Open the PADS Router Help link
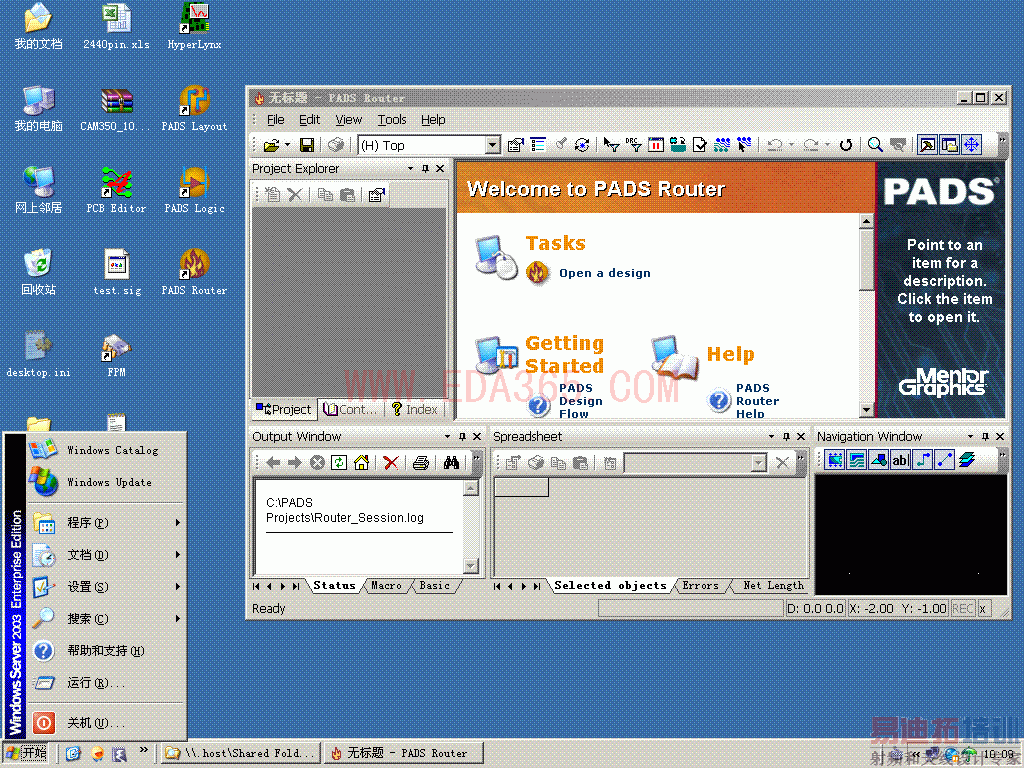The height and width of the screenshot is (768, 1024). pos(757,400)
